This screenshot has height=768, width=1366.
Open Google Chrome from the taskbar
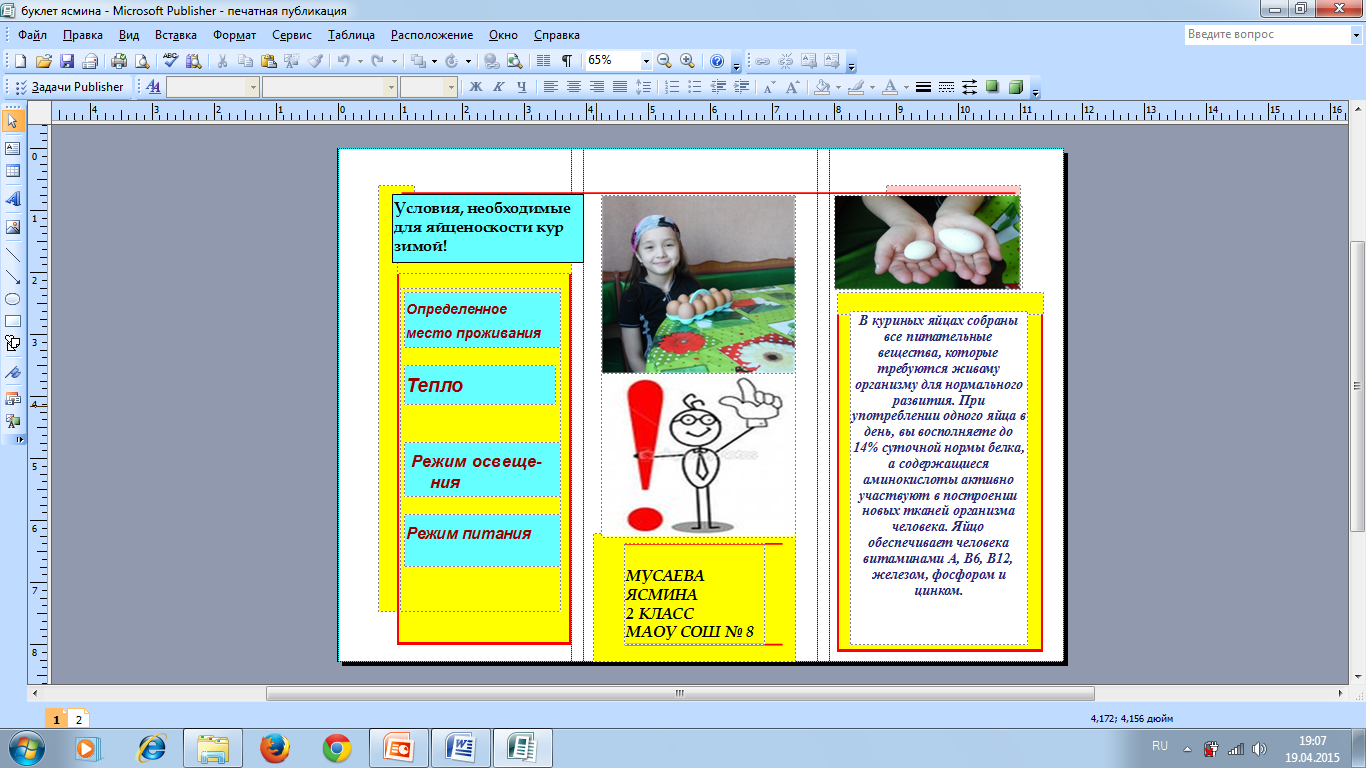337,747
